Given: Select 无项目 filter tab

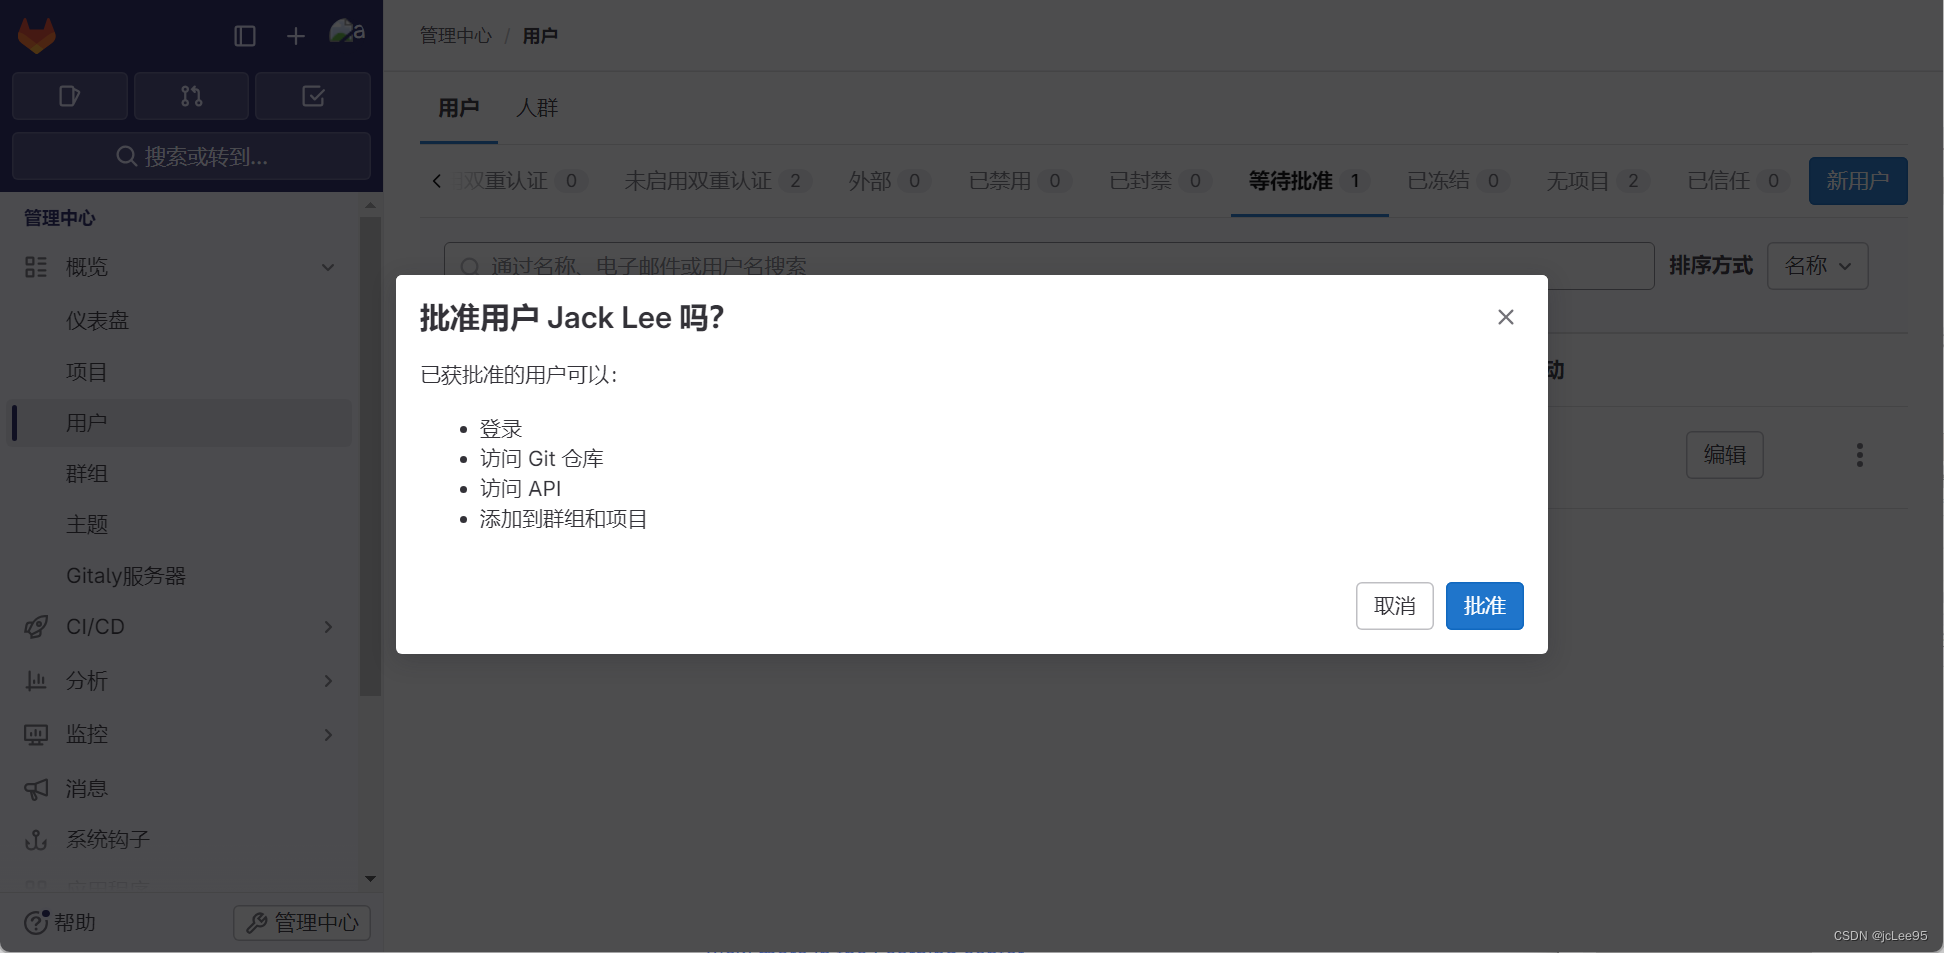Looking at the screenshot, I should [1598, 181].
